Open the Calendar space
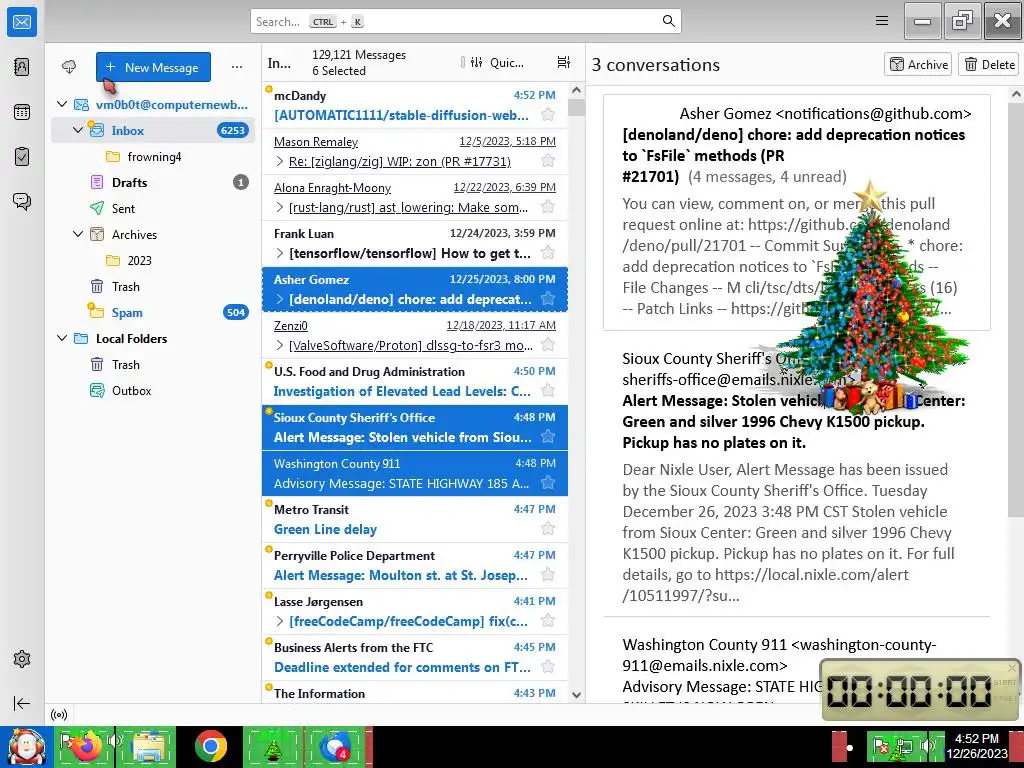 point(22,112)
